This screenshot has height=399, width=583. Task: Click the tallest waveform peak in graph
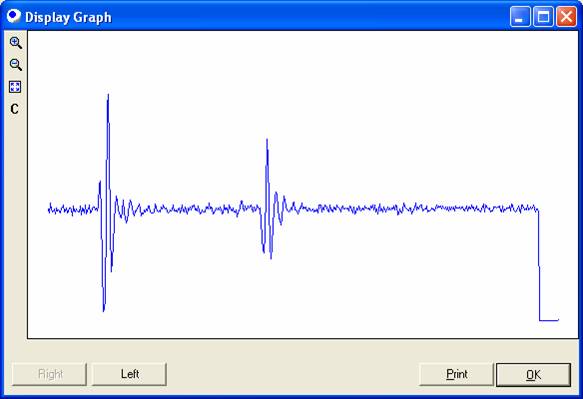(x=108, y=96)
